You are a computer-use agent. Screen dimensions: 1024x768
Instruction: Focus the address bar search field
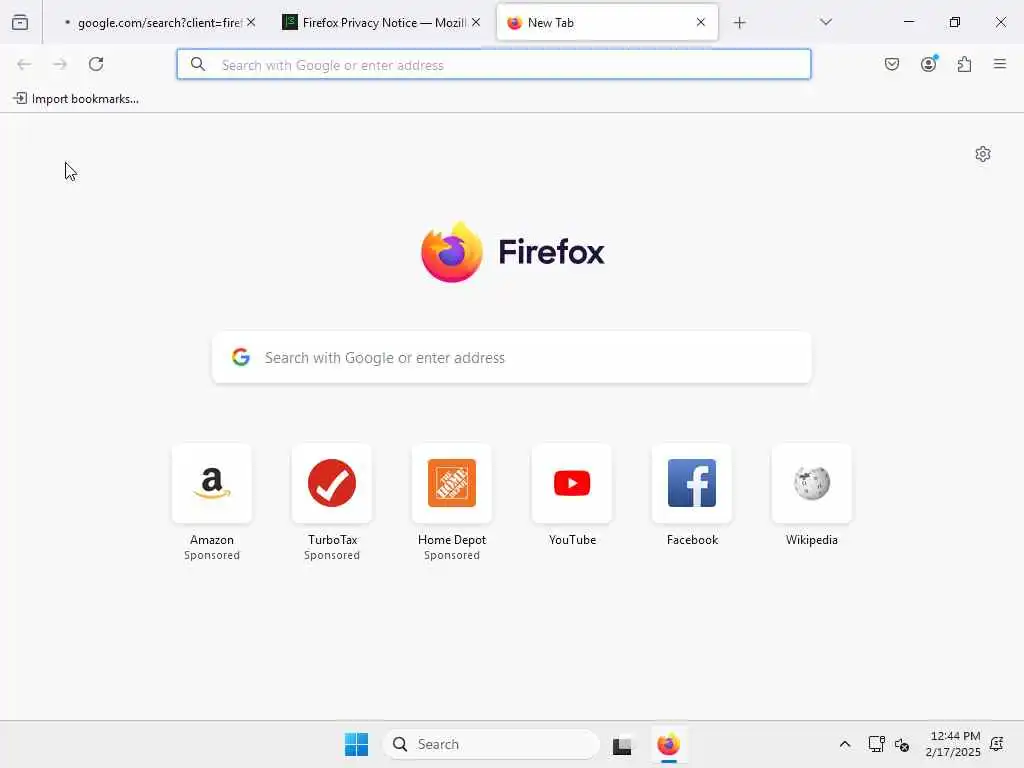pos(494,65)
